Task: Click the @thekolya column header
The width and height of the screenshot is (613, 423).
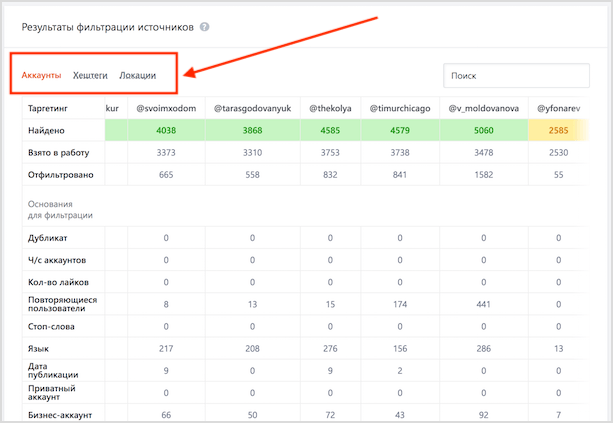Action: (329, 107)
